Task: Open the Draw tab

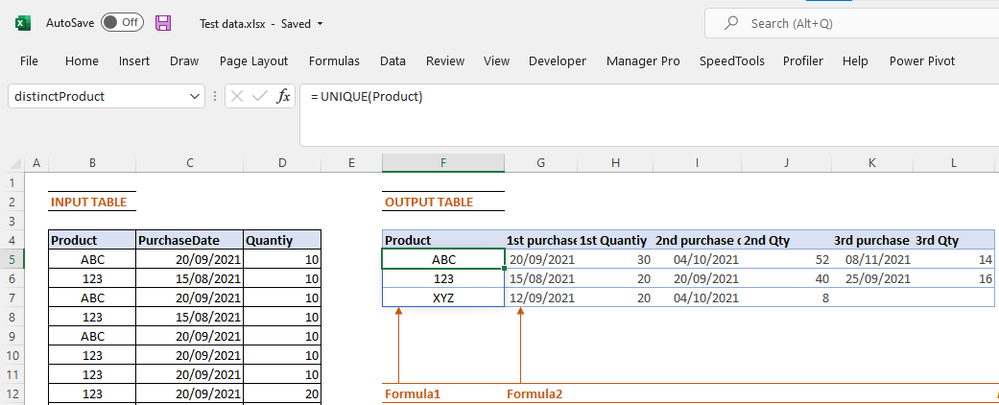Action: 184,61
